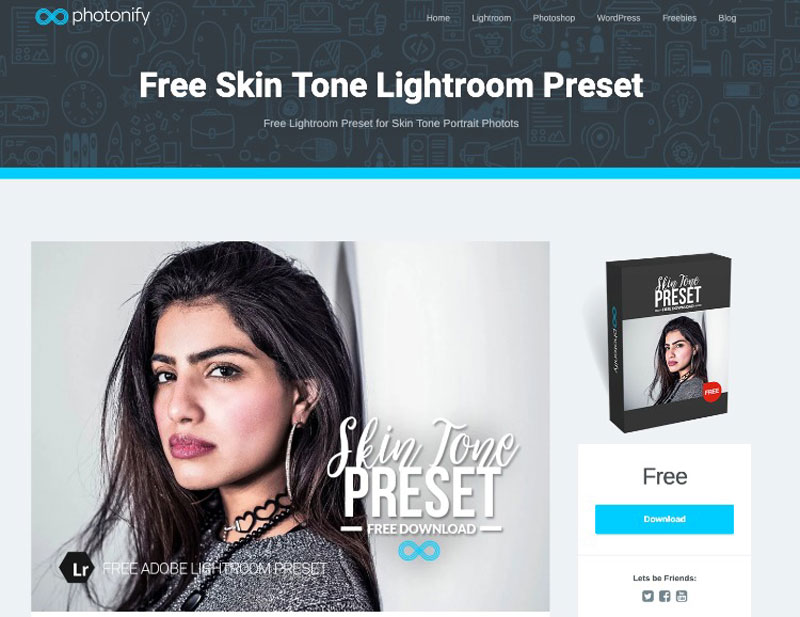The image size is (800, 617).
Task: Open the Lightroom menu item
Action: [x=491, y=18]
